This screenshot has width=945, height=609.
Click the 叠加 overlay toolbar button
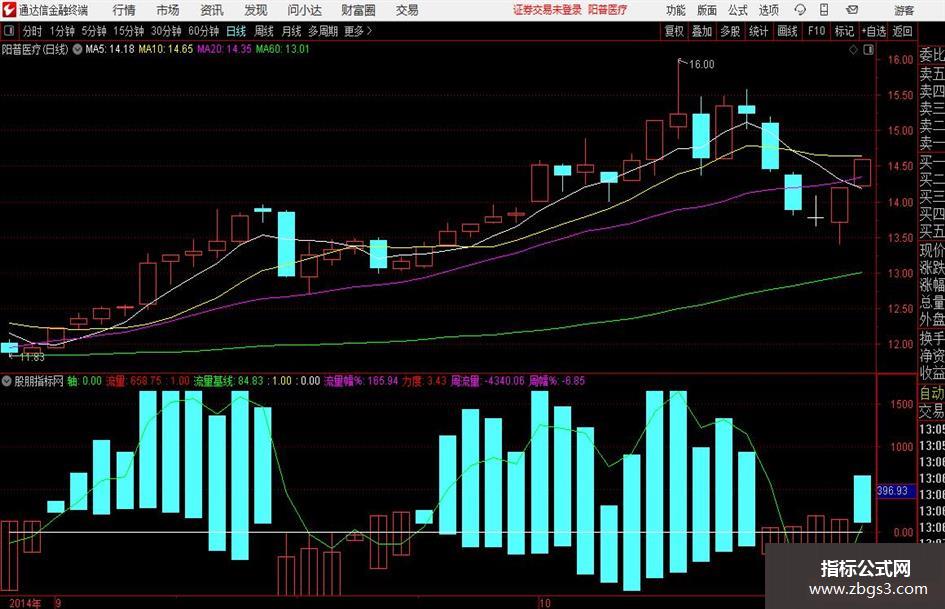coord(702,31)
